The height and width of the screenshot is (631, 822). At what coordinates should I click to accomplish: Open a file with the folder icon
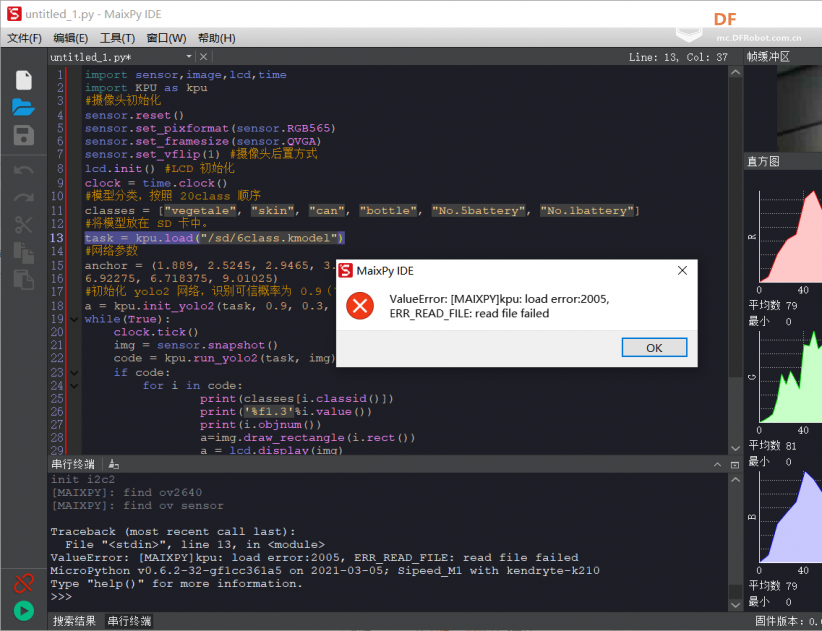click(x=24, y=107)
